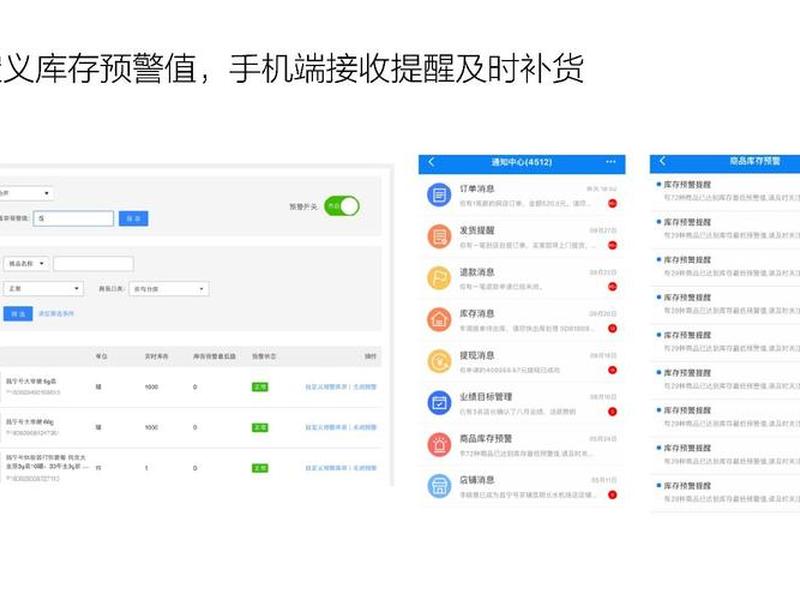Tap the blue 业绩目标管理 calendar icon
This screenshot has height=600, width=800.
439,403
